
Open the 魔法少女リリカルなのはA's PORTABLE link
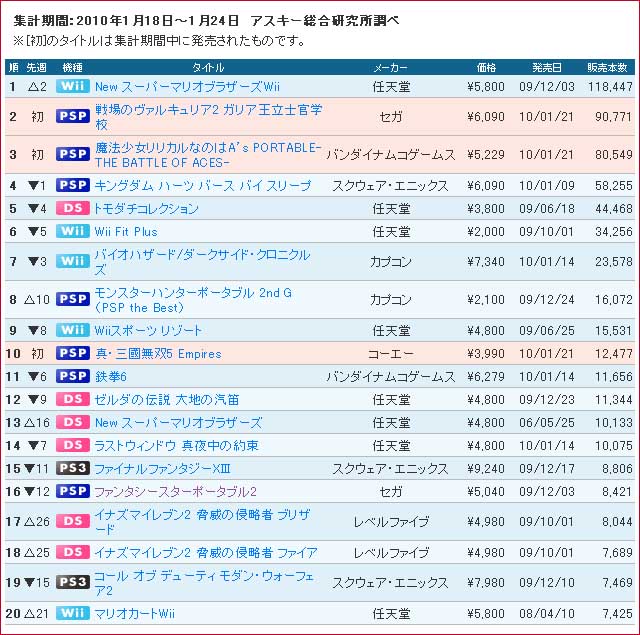tap(208, 155)
